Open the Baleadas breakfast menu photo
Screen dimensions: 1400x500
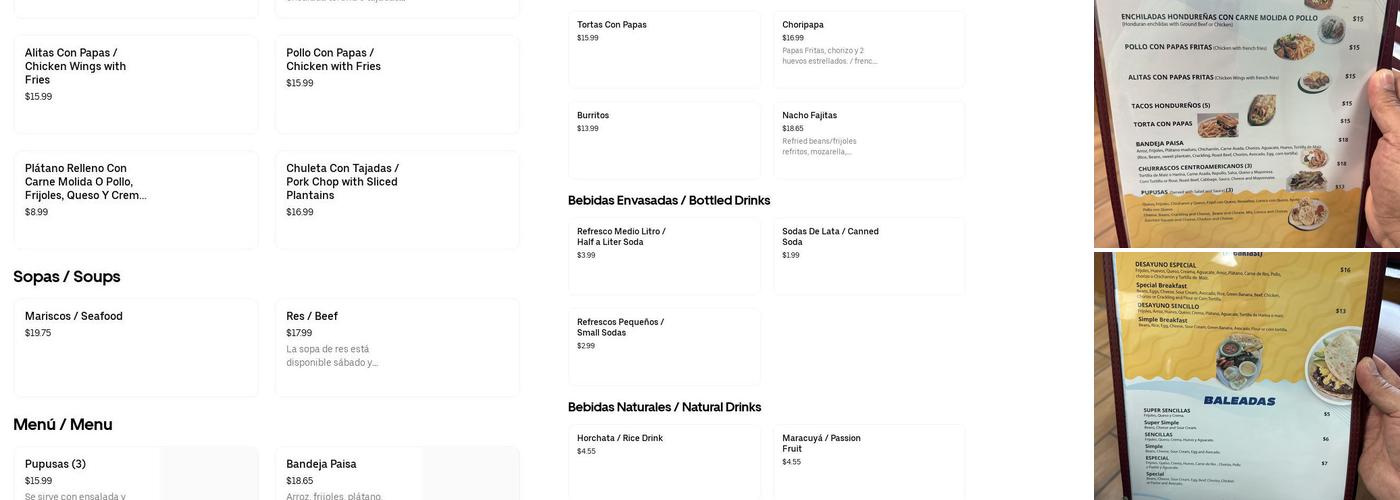[x=1246, y=376]
